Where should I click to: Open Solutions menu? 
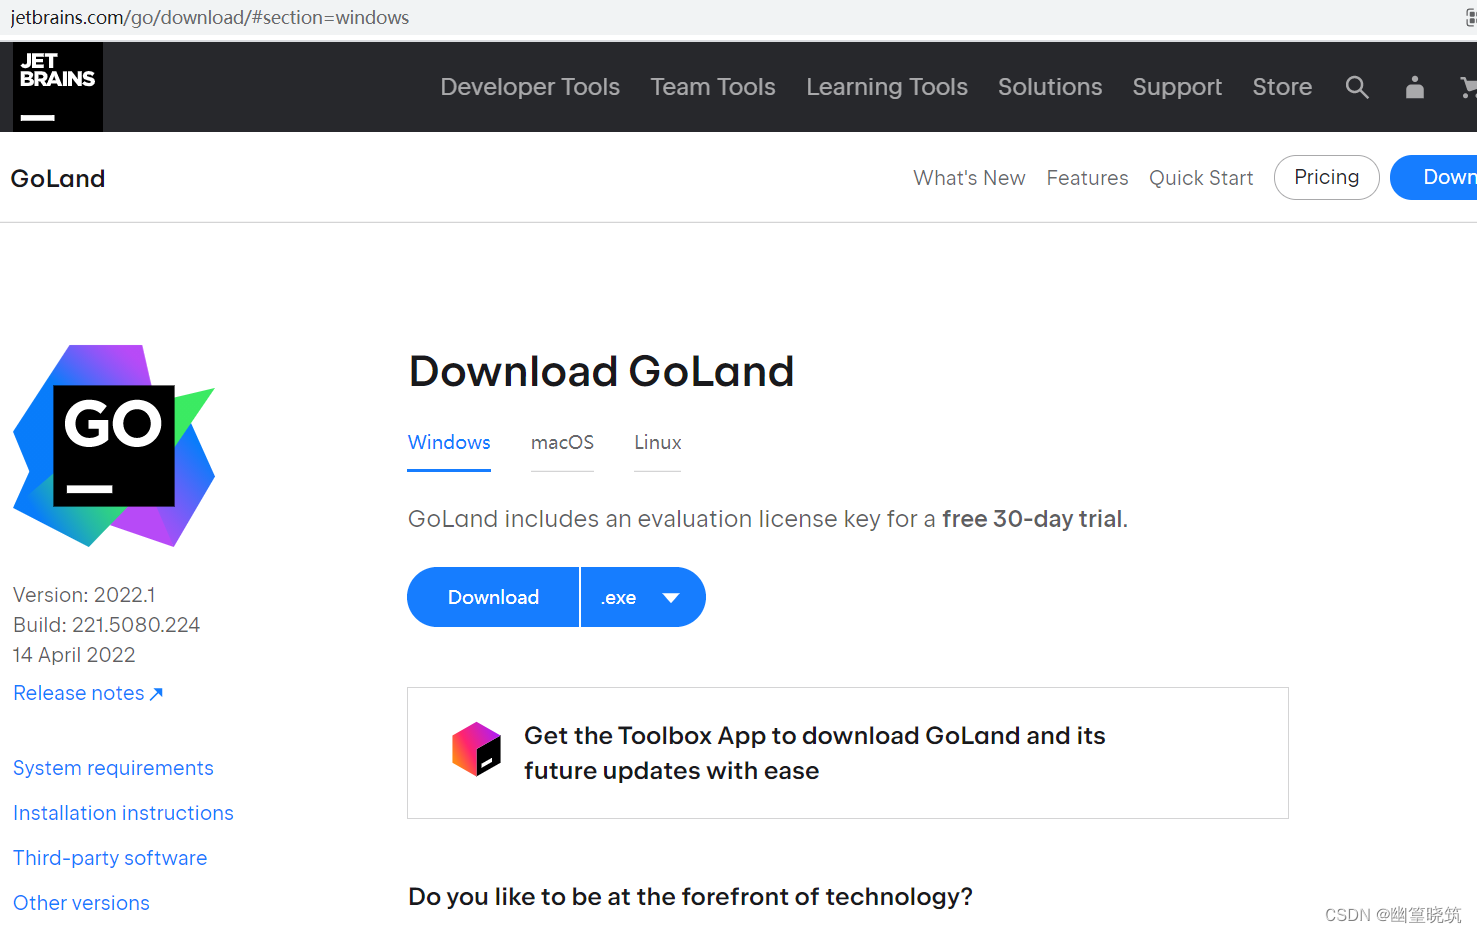1050,87
